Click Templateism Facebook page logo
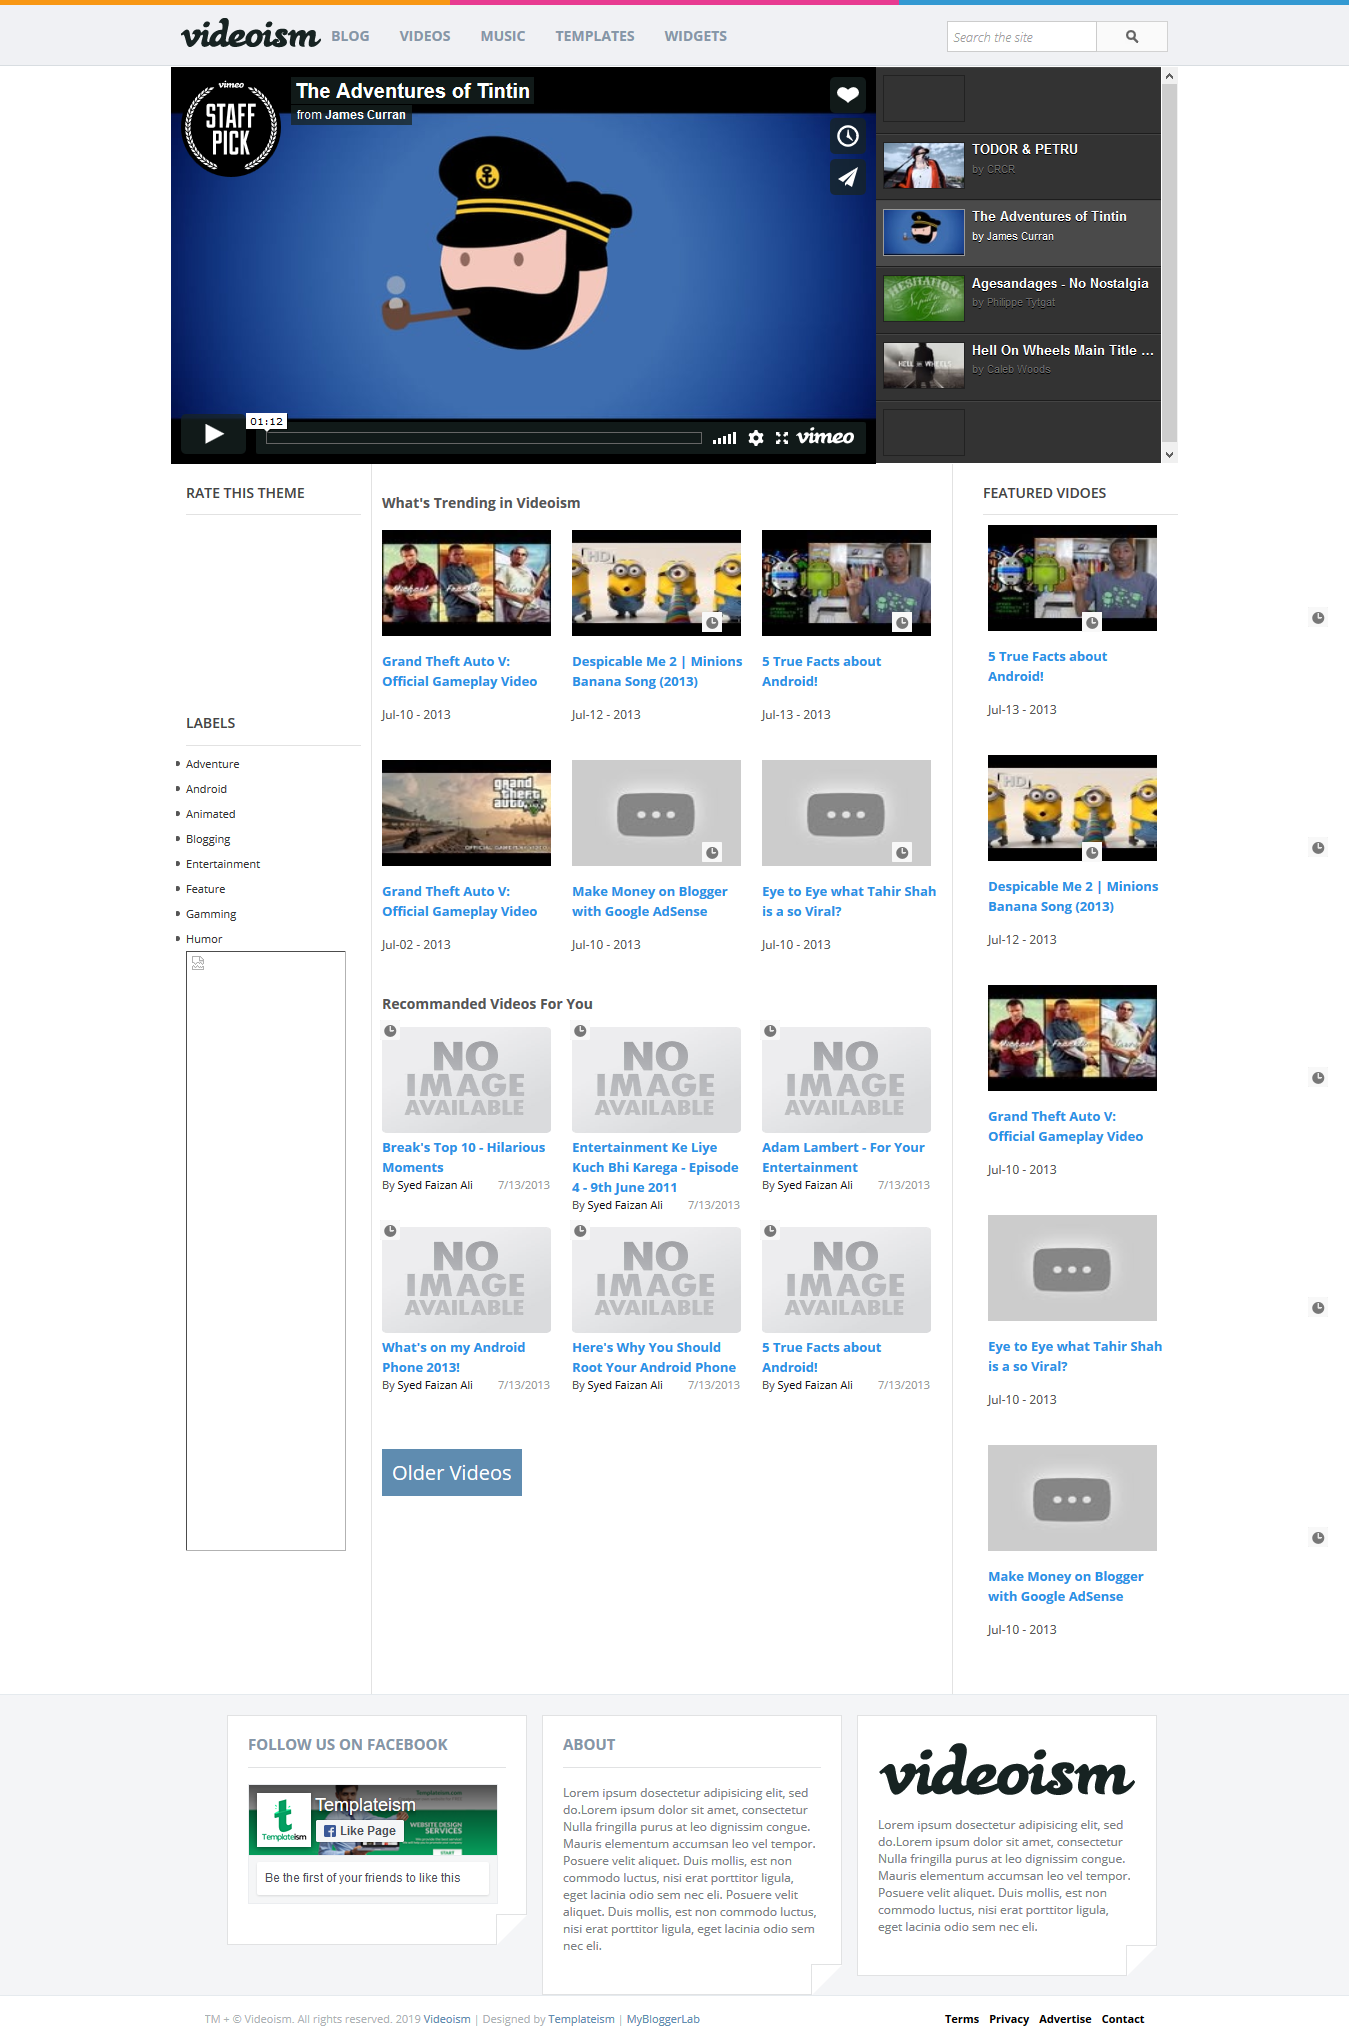This screenshot has width=1349, height=2041. coord(284,1819)
